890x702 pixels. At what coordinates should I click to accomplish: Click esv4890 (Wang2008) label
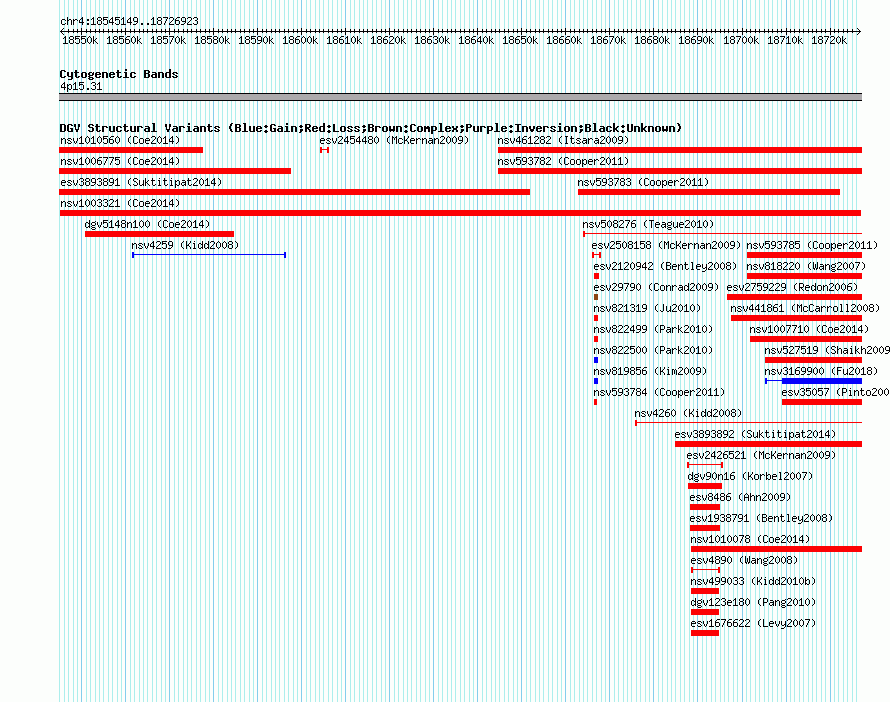744,560
